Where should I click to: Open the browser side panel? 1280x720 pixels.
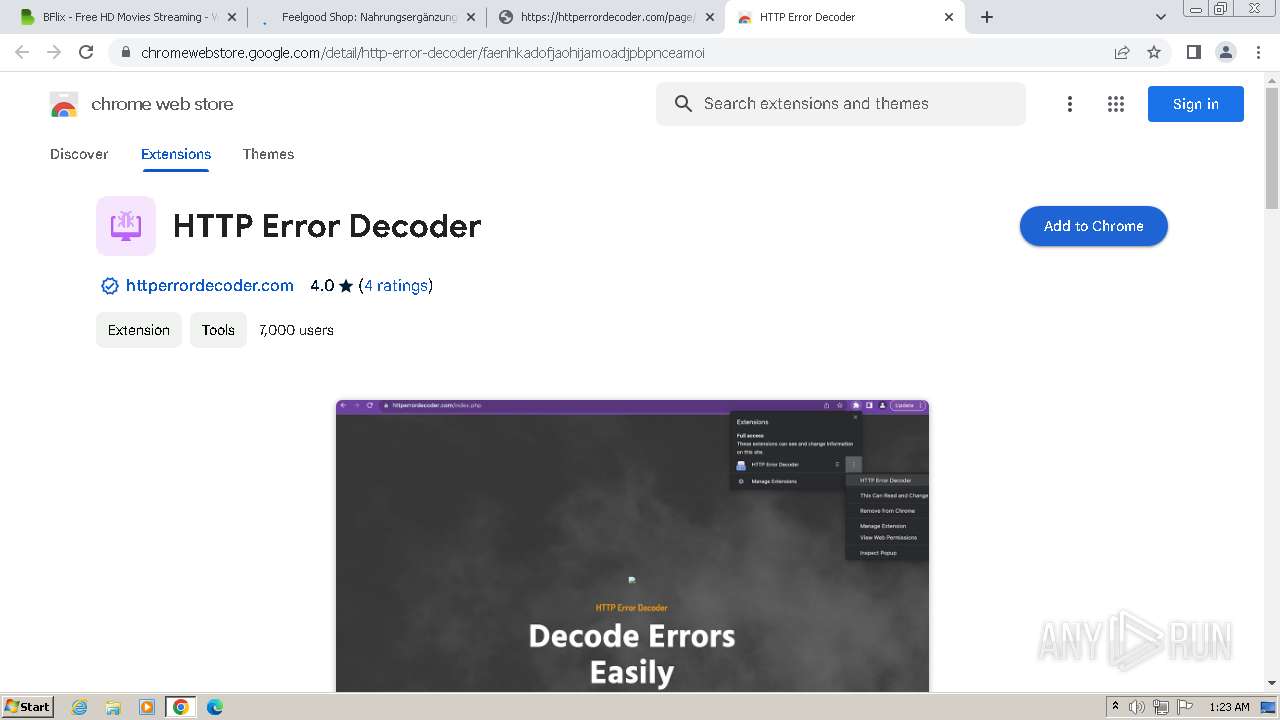[x=1194, y=52]
